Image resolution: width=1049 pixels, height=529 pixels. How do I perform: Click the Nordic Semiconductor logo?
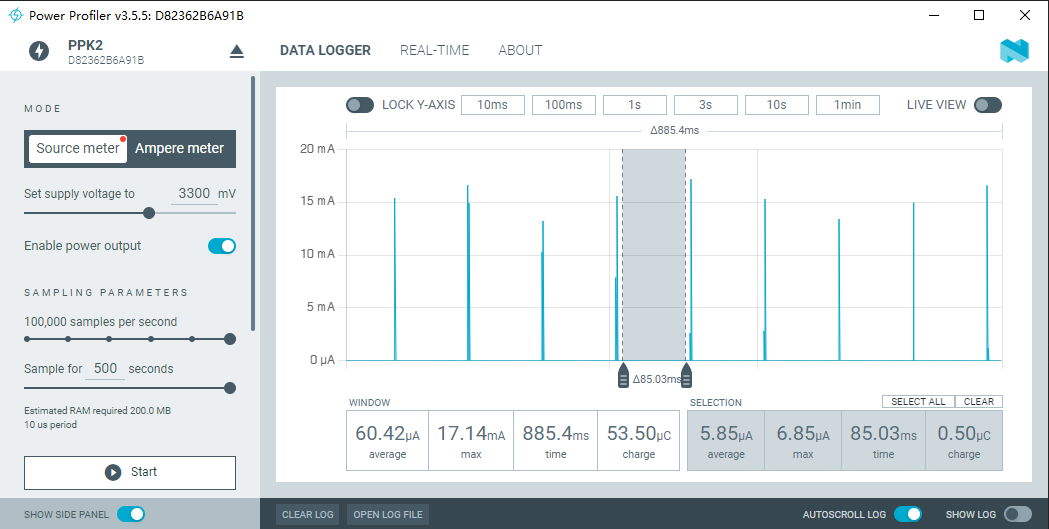click(x=1014, y=51)
